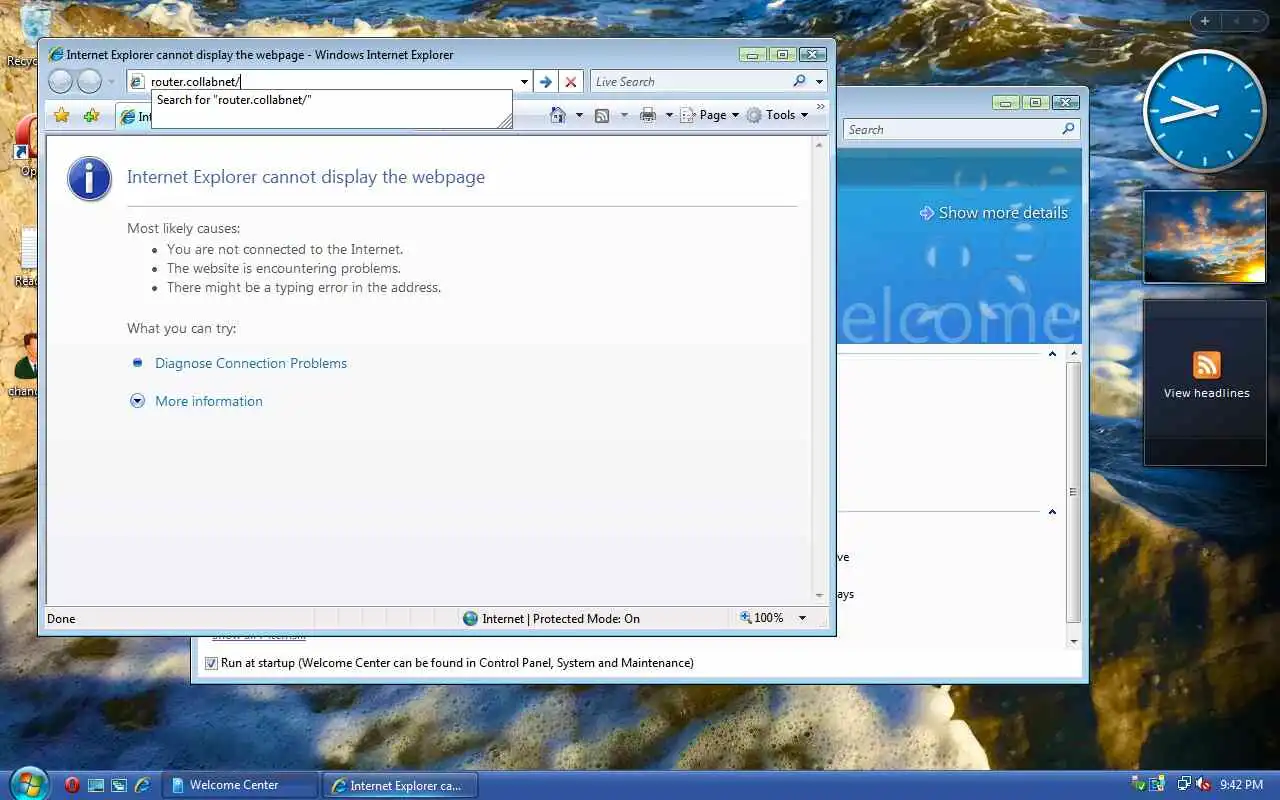Click the Sidebar next gadgets page arrow
The image size is (1280, 800).
(x=1255, y=21)
